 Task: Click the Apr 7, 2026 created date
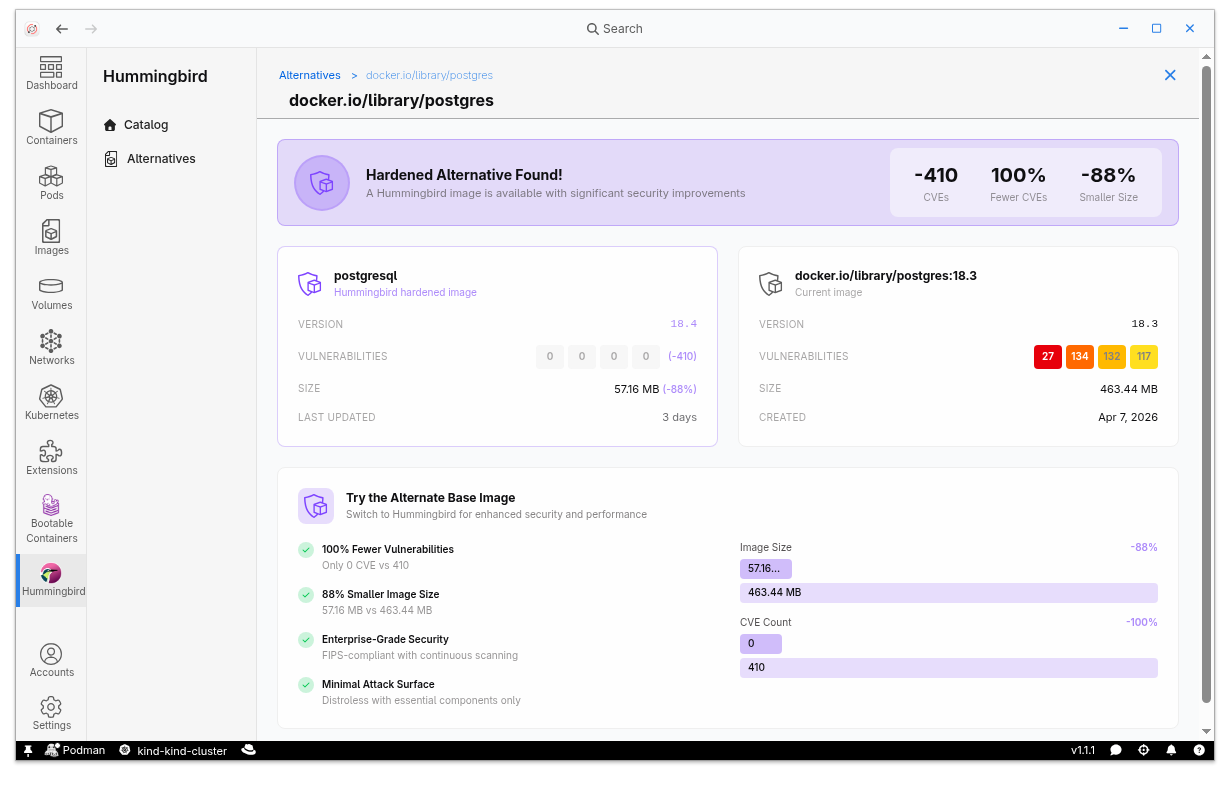pyautogui.click(x=1128, y=418)
